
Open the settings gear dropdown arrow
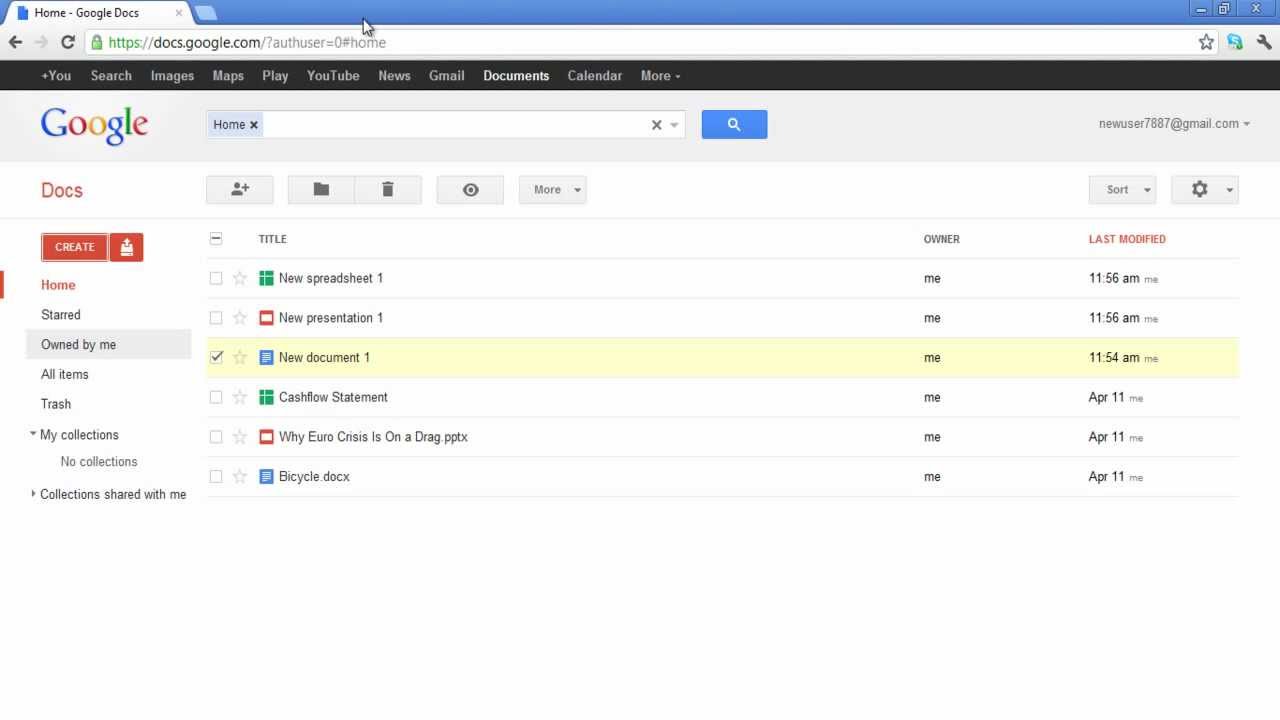[1229, 190]
